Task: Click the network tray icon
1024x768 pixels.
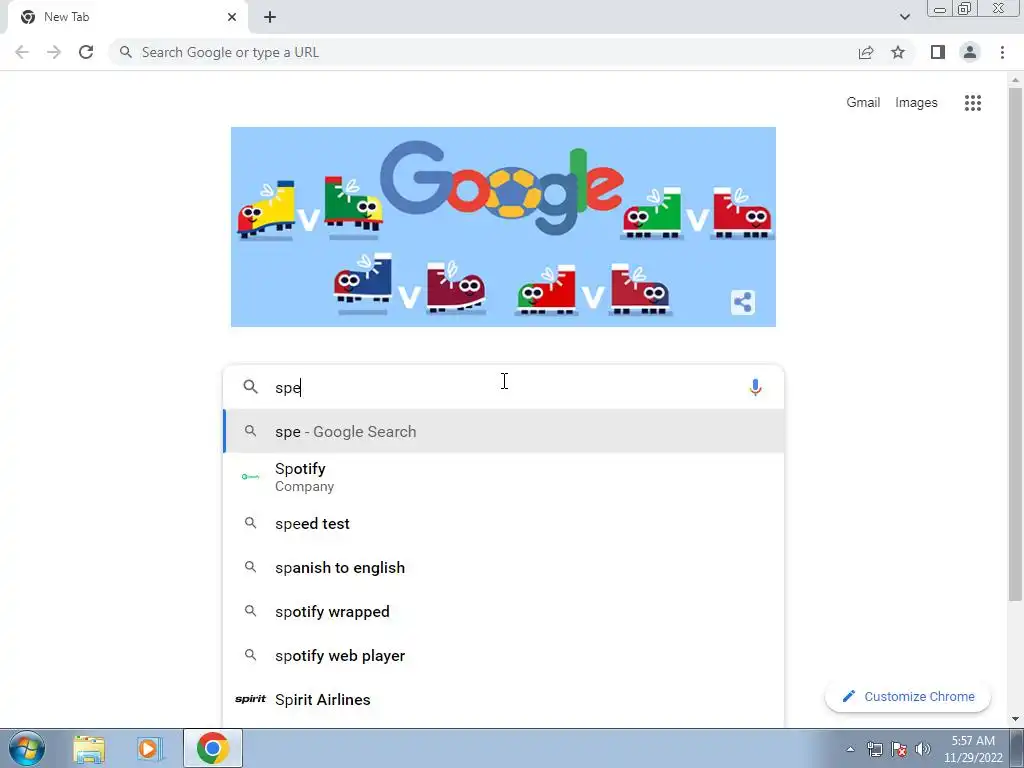Action: coord(874,749)
